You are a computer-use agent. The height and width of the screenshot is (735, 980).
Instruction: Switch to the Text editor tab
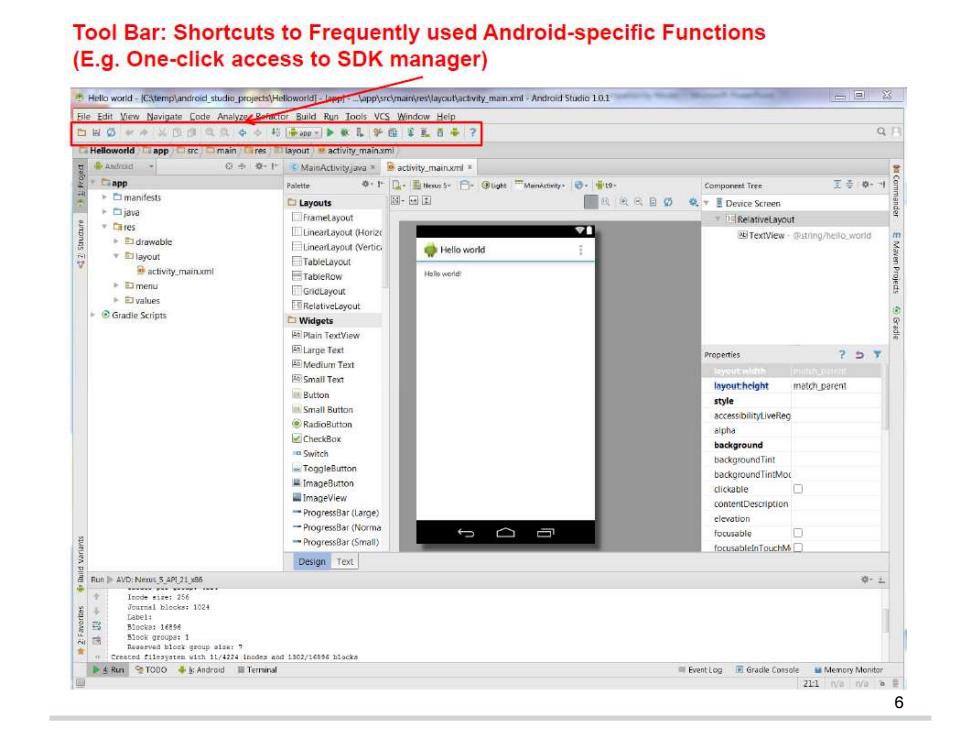tap(345, 561)
